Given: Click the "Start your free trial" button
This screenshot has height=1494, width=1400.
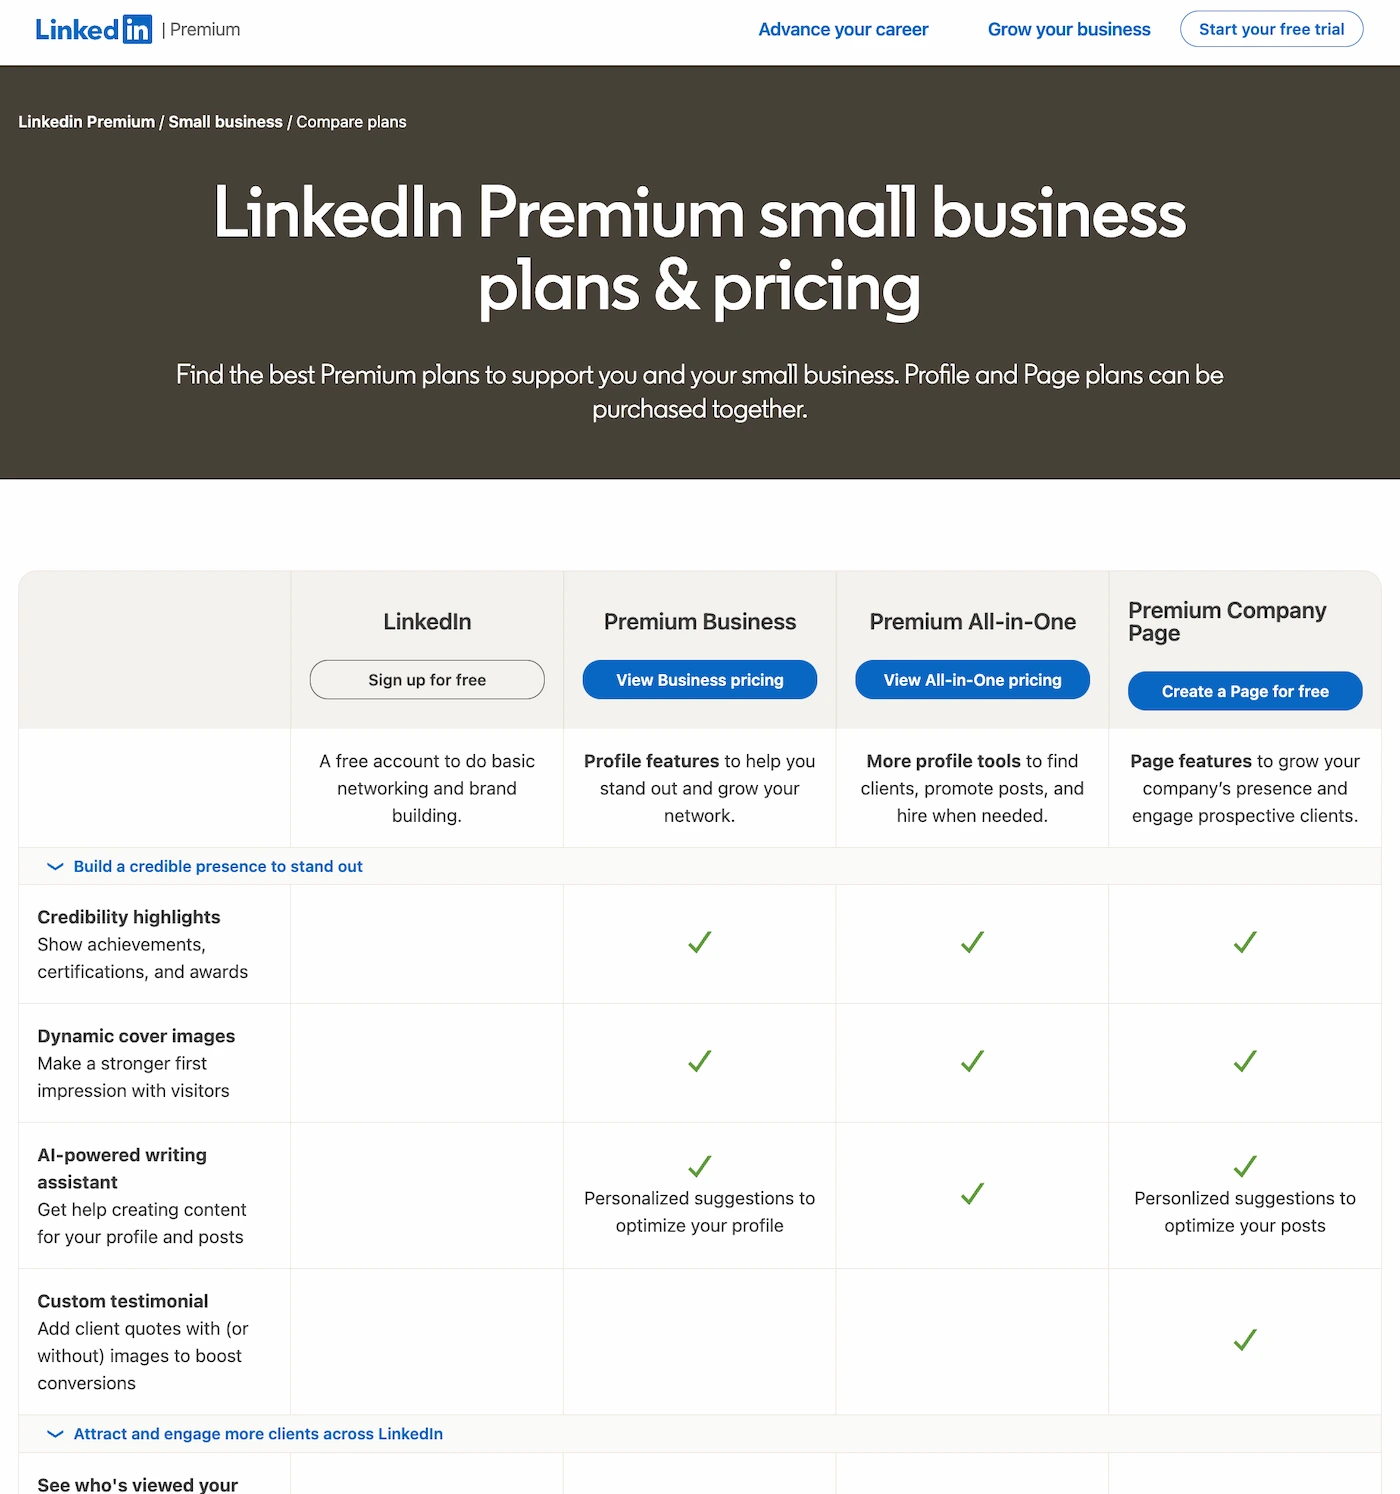Looking at the screenshot, I should pyautogui.click(x=1271, y=29).
